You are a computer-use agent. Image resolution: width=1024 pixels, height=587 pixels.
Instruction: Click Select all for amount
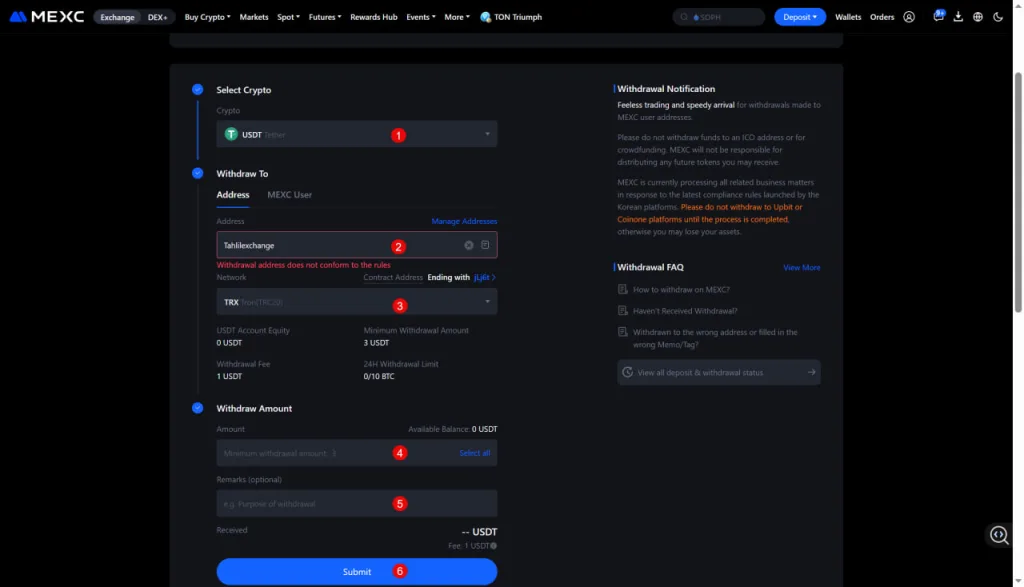474,453
